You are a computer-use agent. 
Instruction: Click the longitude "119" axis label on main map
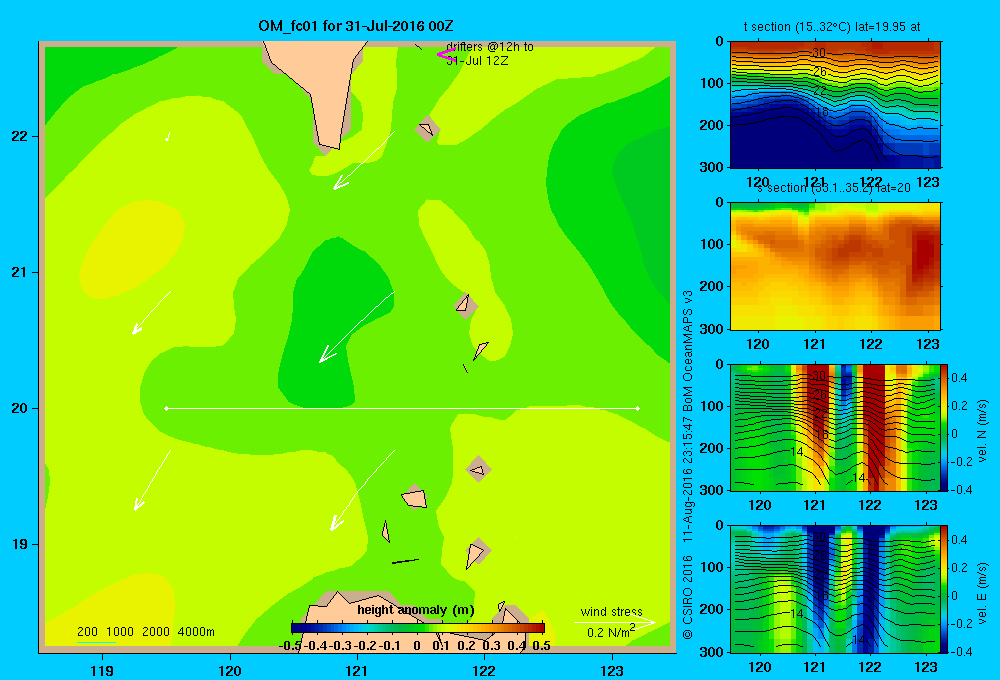pyautogui.click(x=102, y=670)
